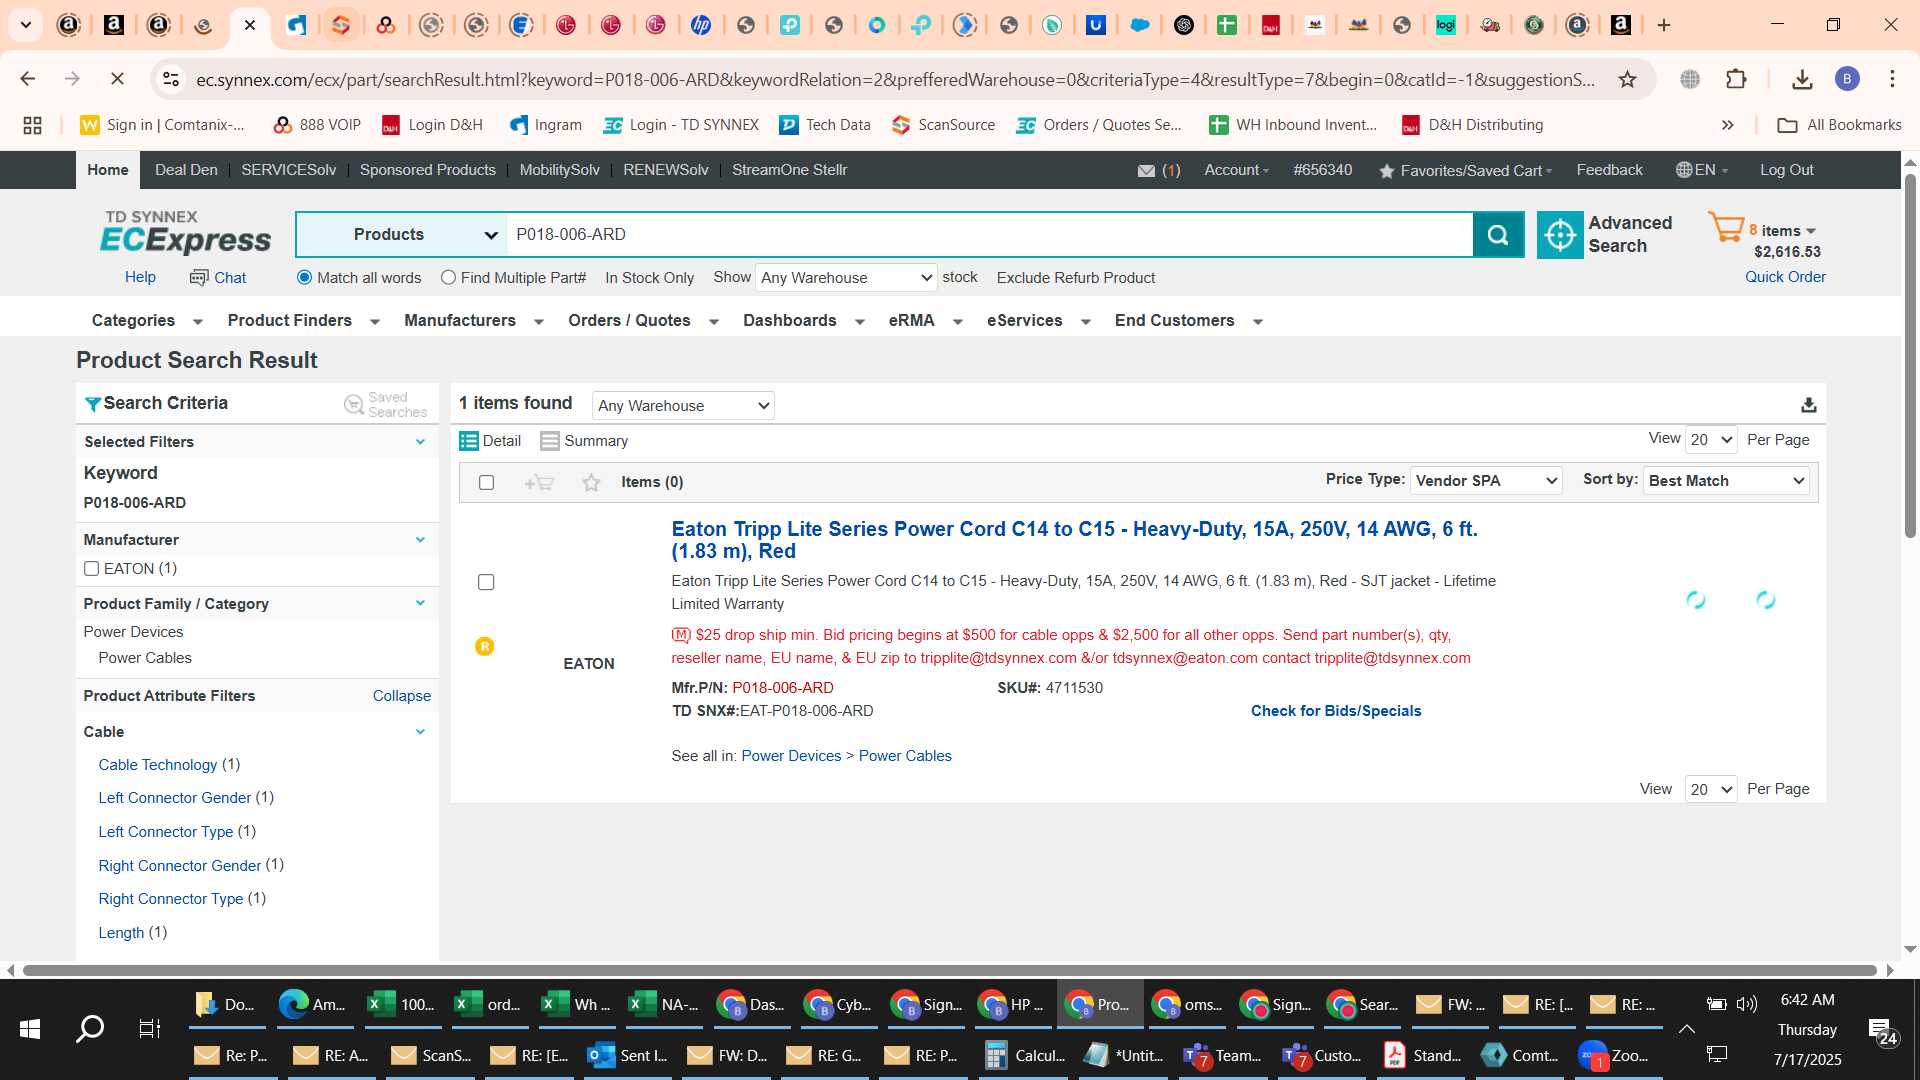Switch to SERVICESolv tab
The height and width of the screenshot is (1080, 1920).
(288, 170)
